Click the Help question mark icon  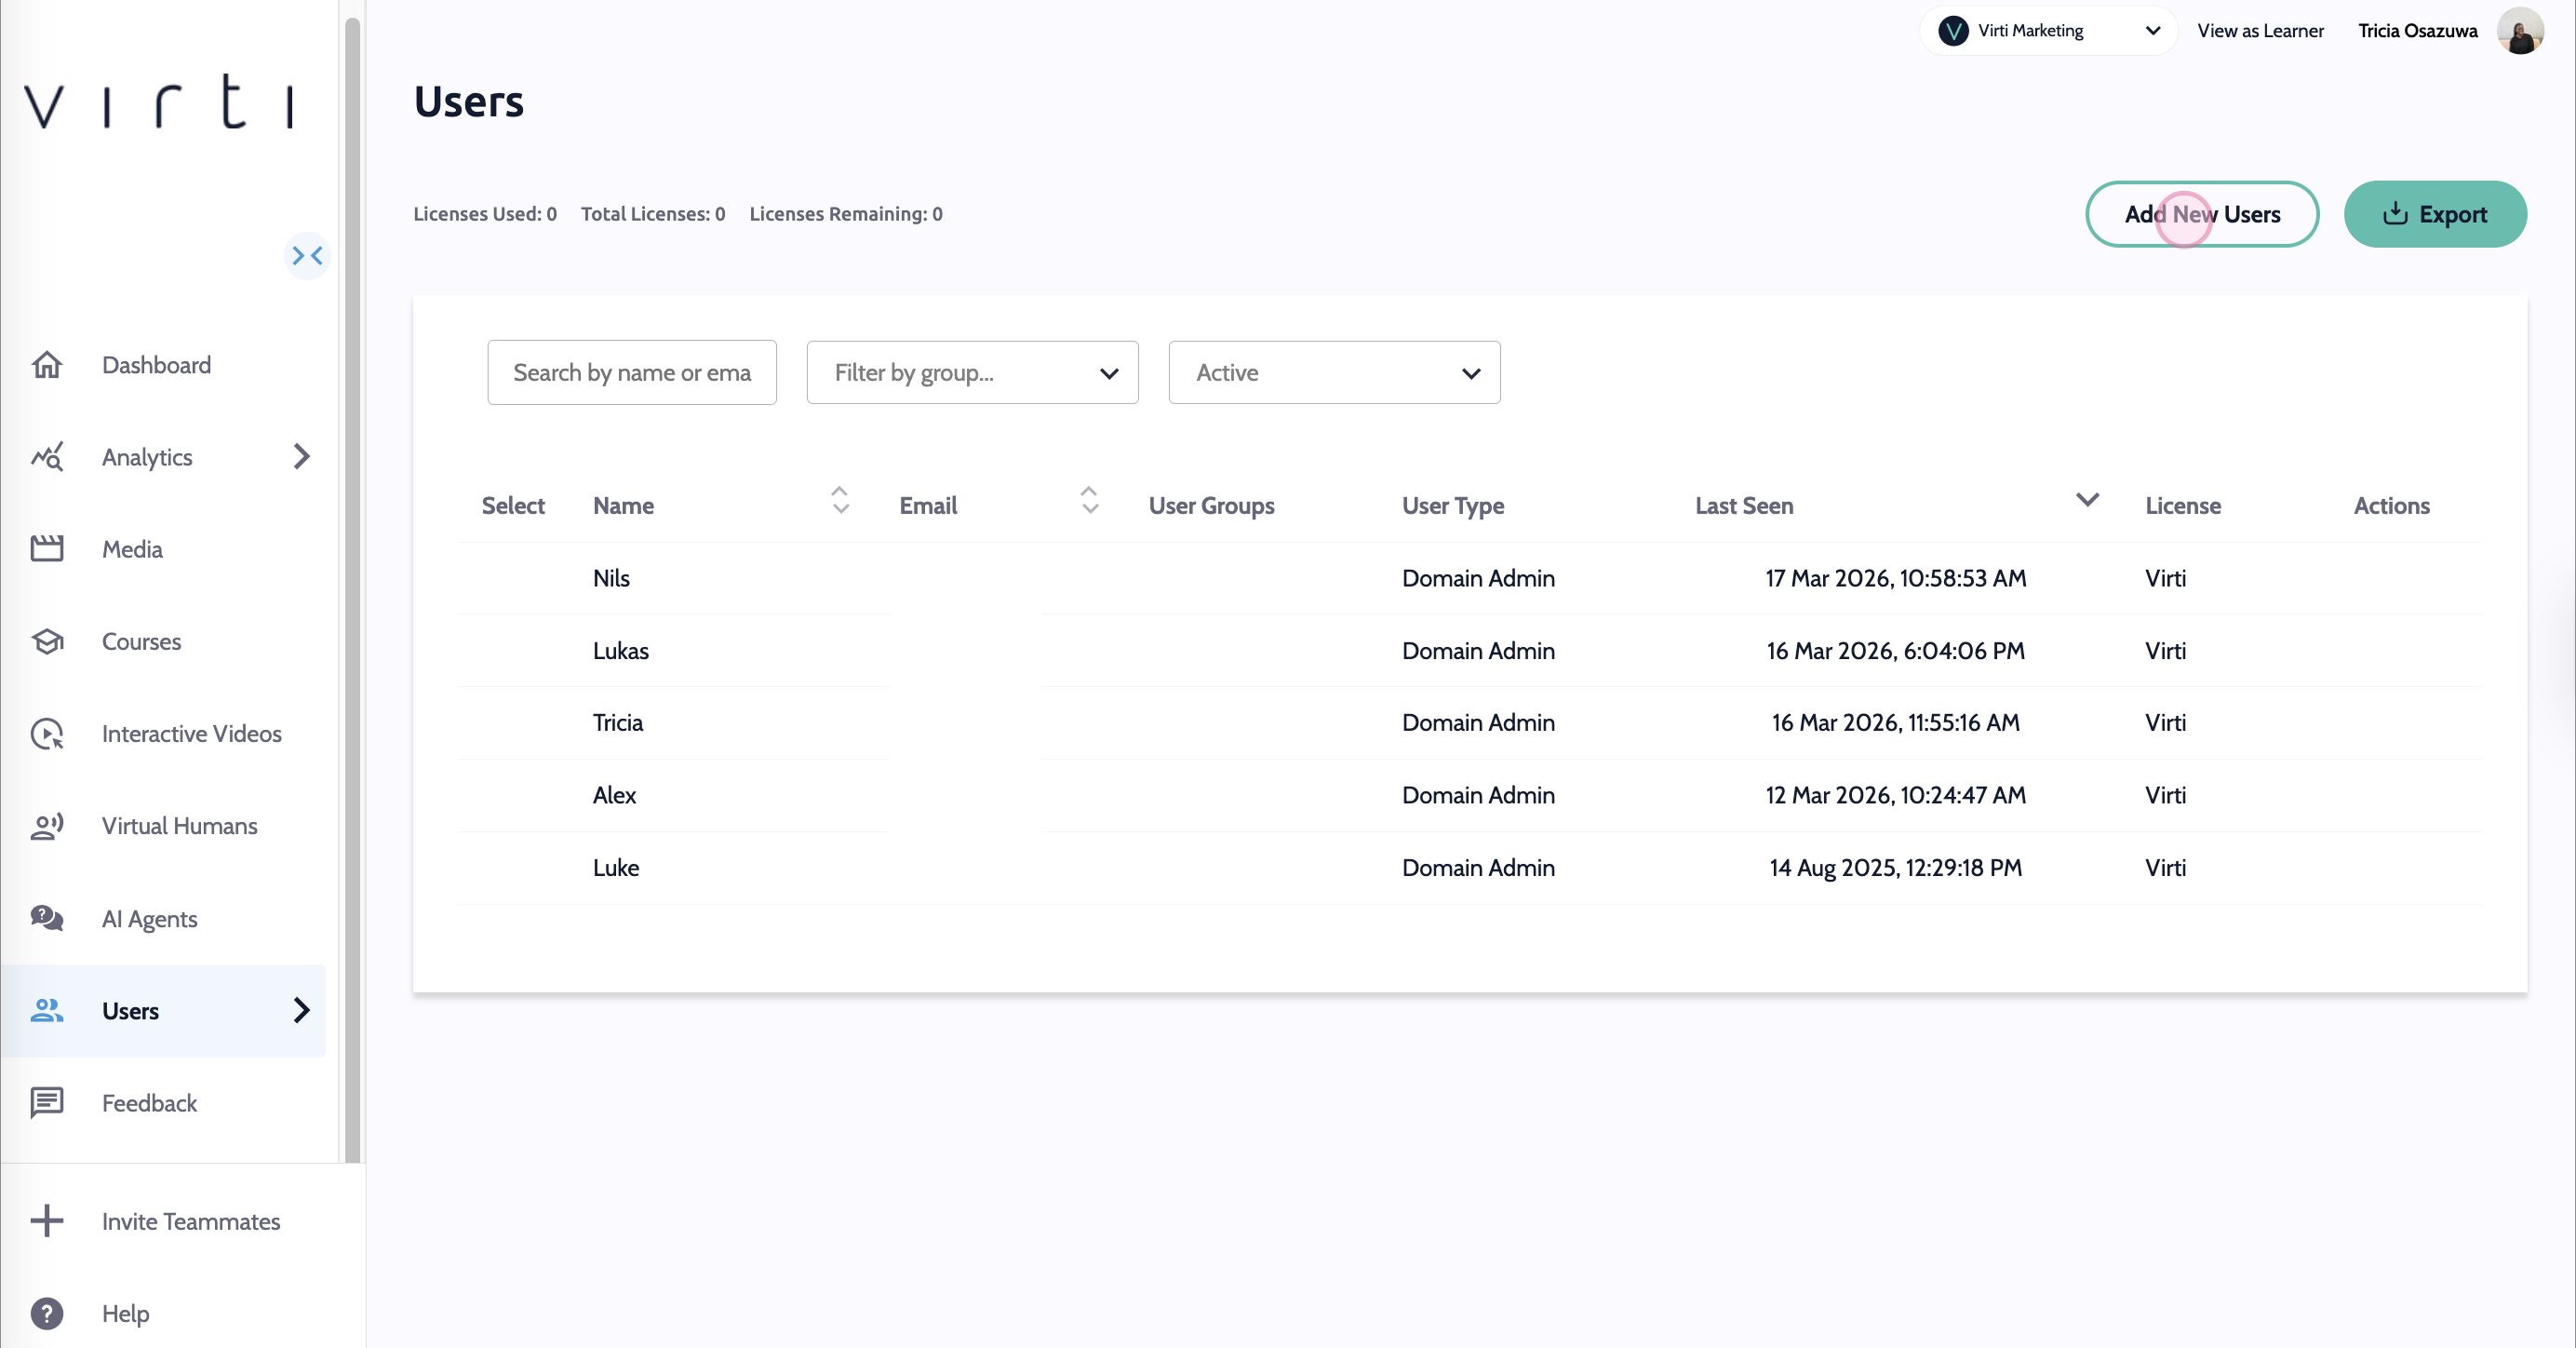point(47,1313)
